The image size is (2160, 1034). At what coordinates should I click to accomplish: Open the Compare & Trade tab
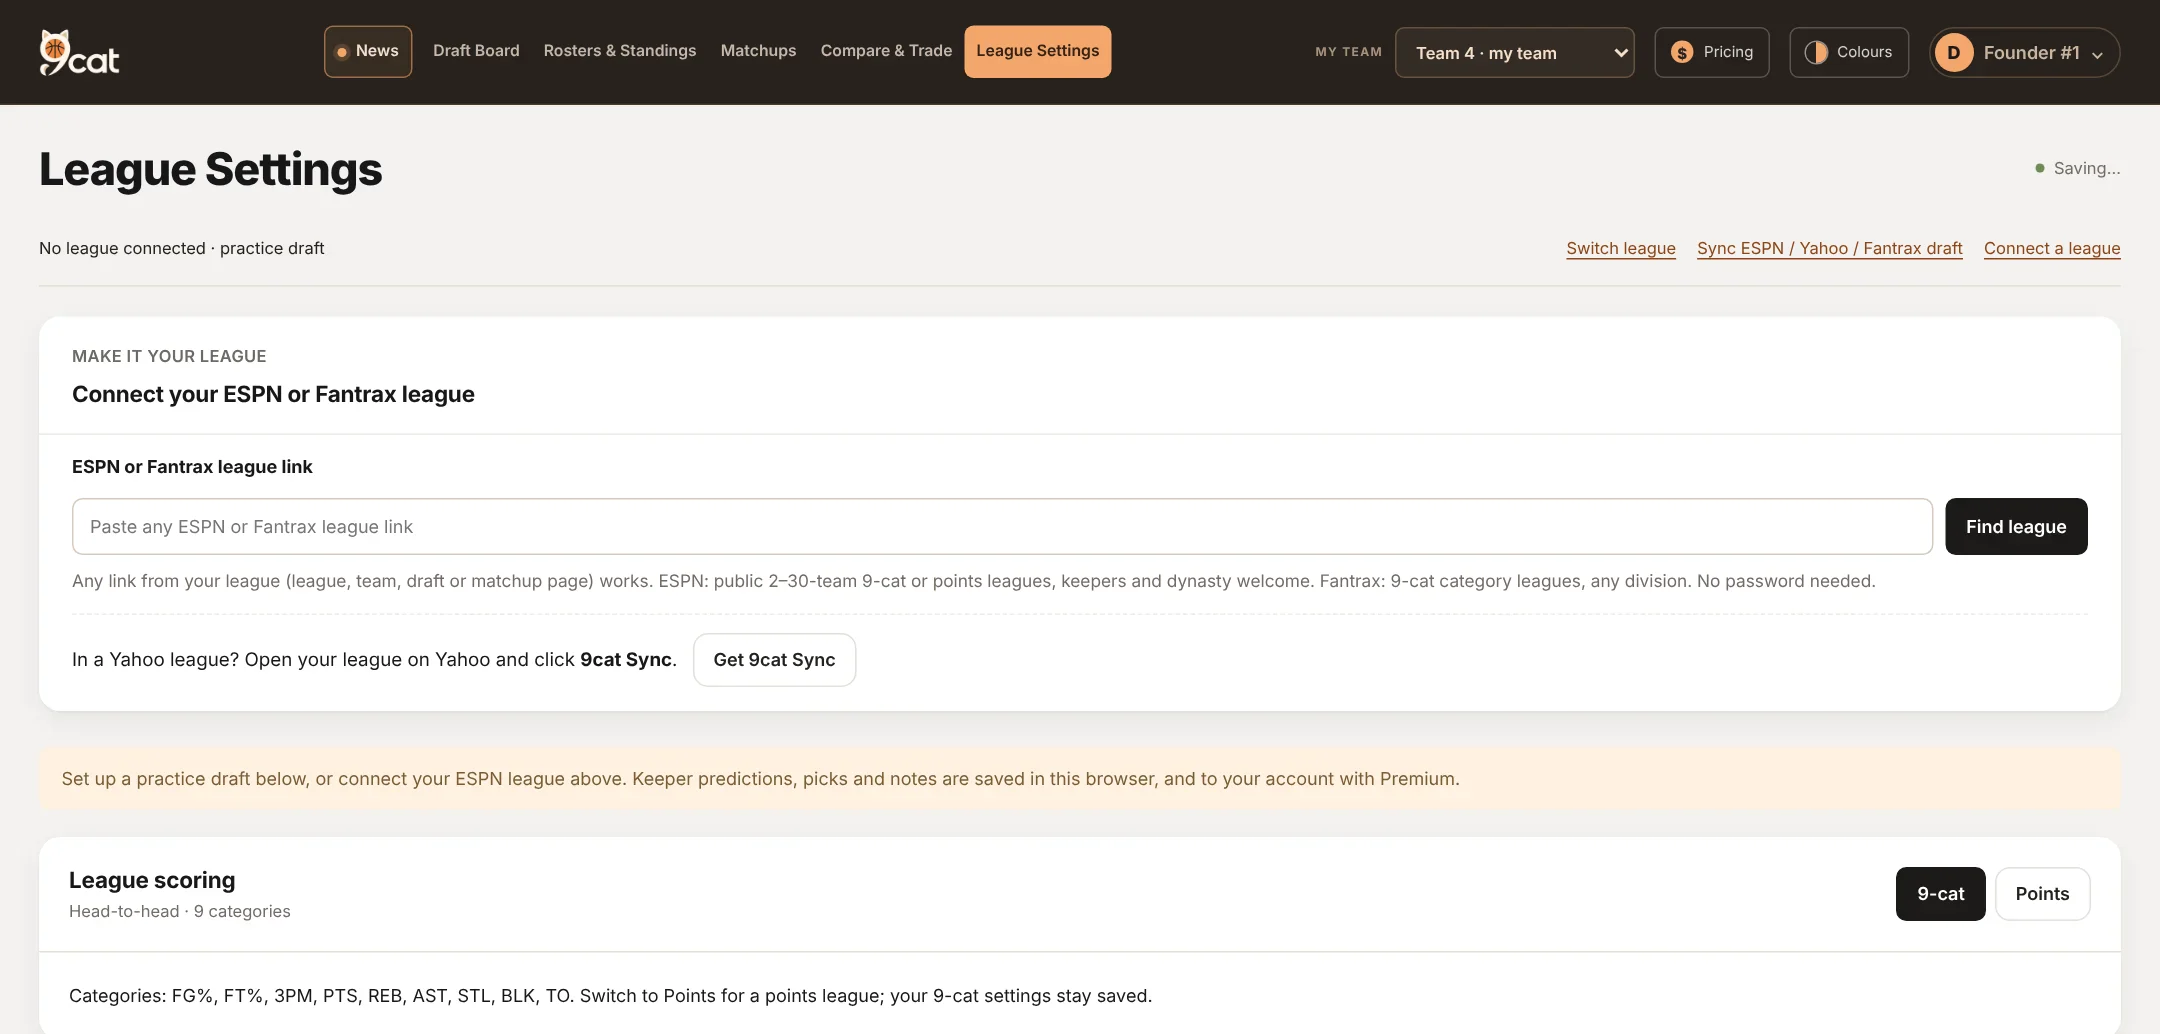coord(886,51)
